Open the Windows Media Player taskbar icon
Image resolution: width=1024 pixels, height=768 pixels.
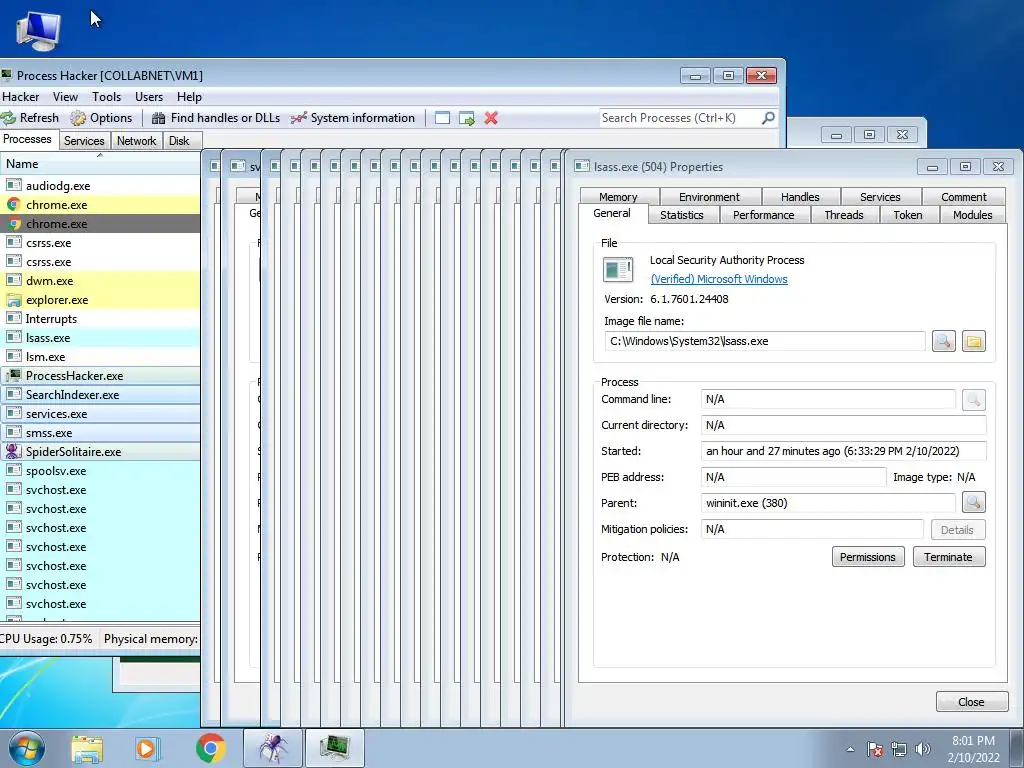(146, 748)
